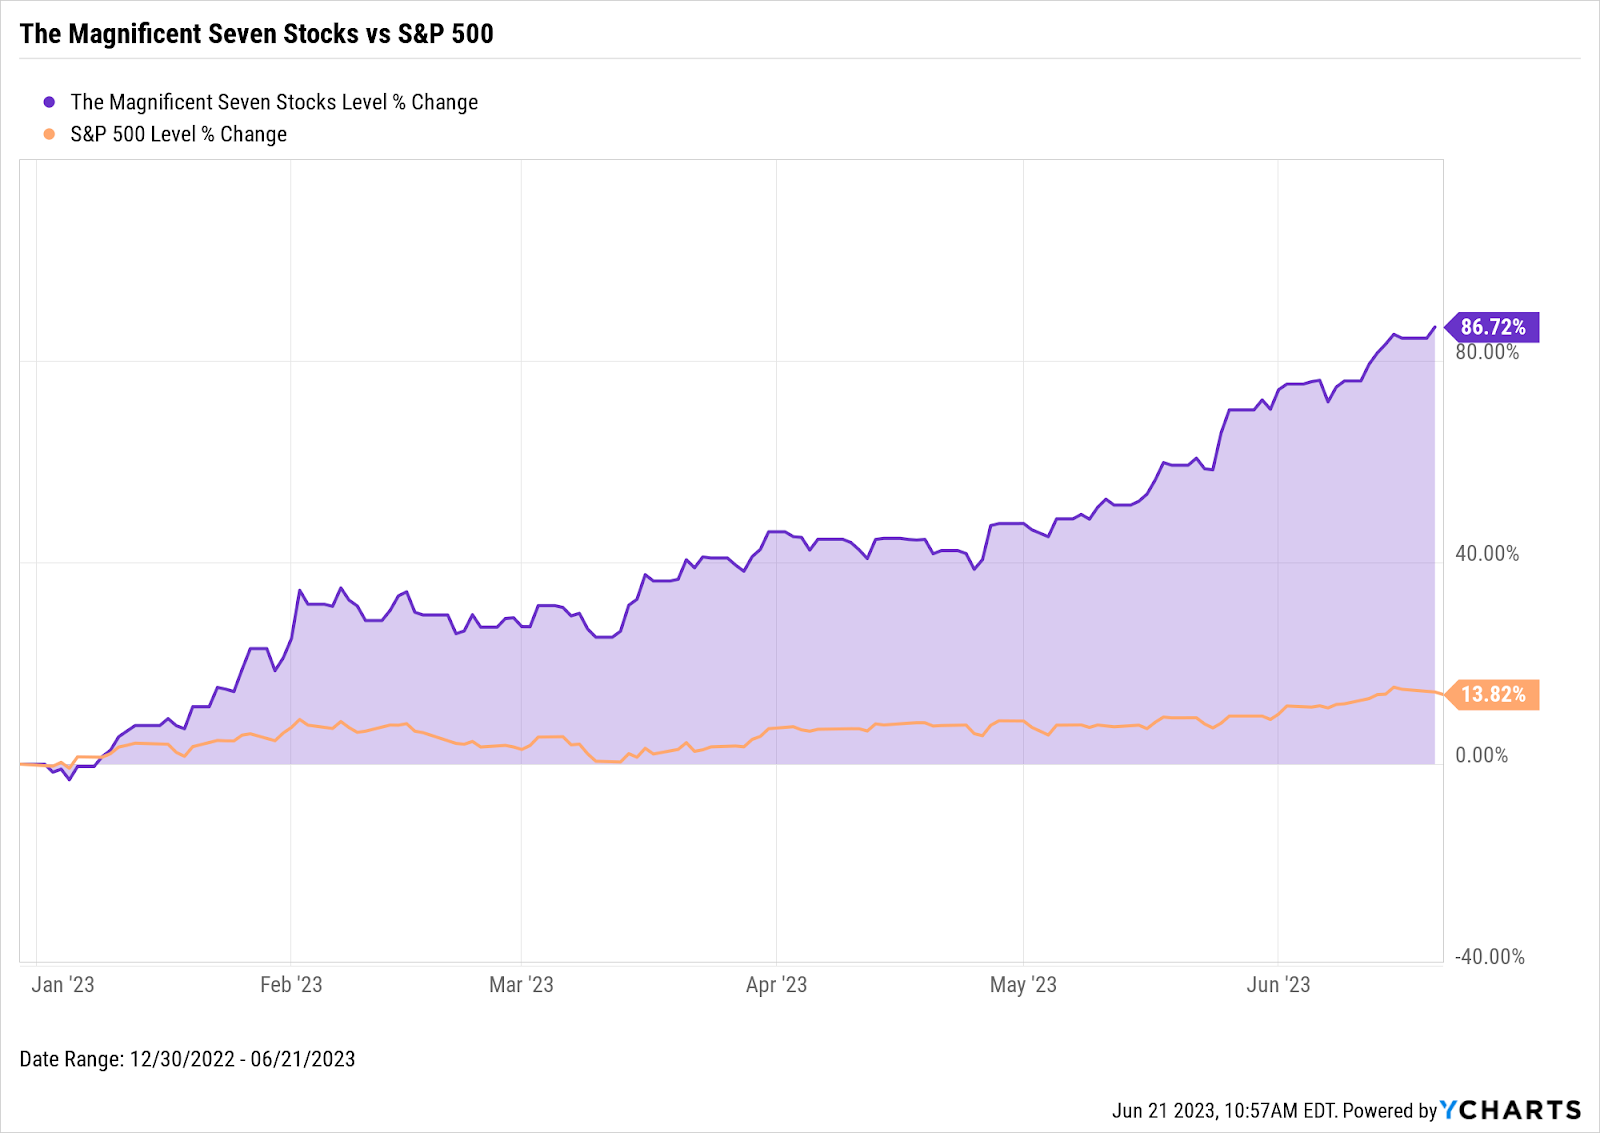
Task: Click the purple 86.72% value tag
Action: [x=1493, y=327]
